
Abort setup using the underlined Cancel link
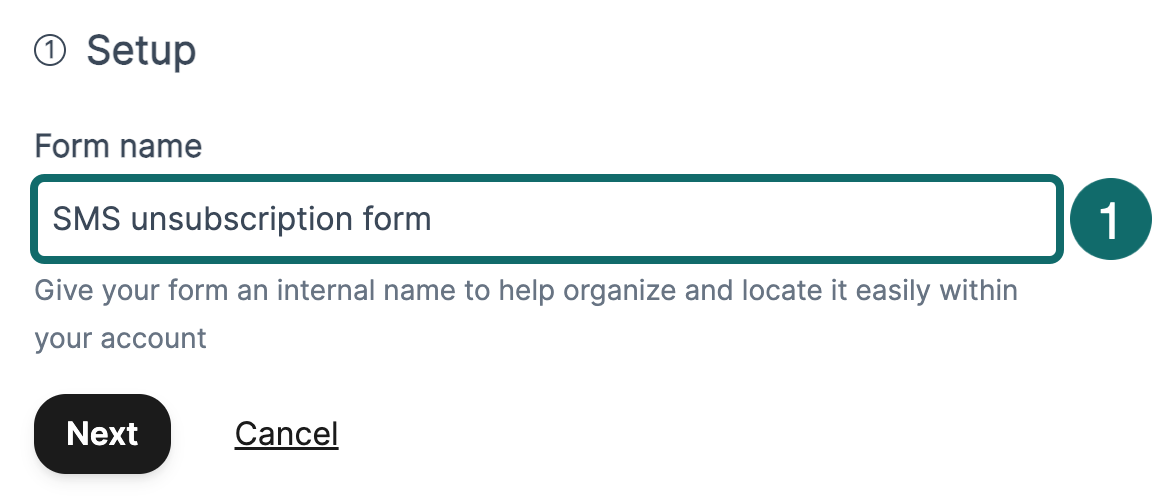tap(286, 434)
